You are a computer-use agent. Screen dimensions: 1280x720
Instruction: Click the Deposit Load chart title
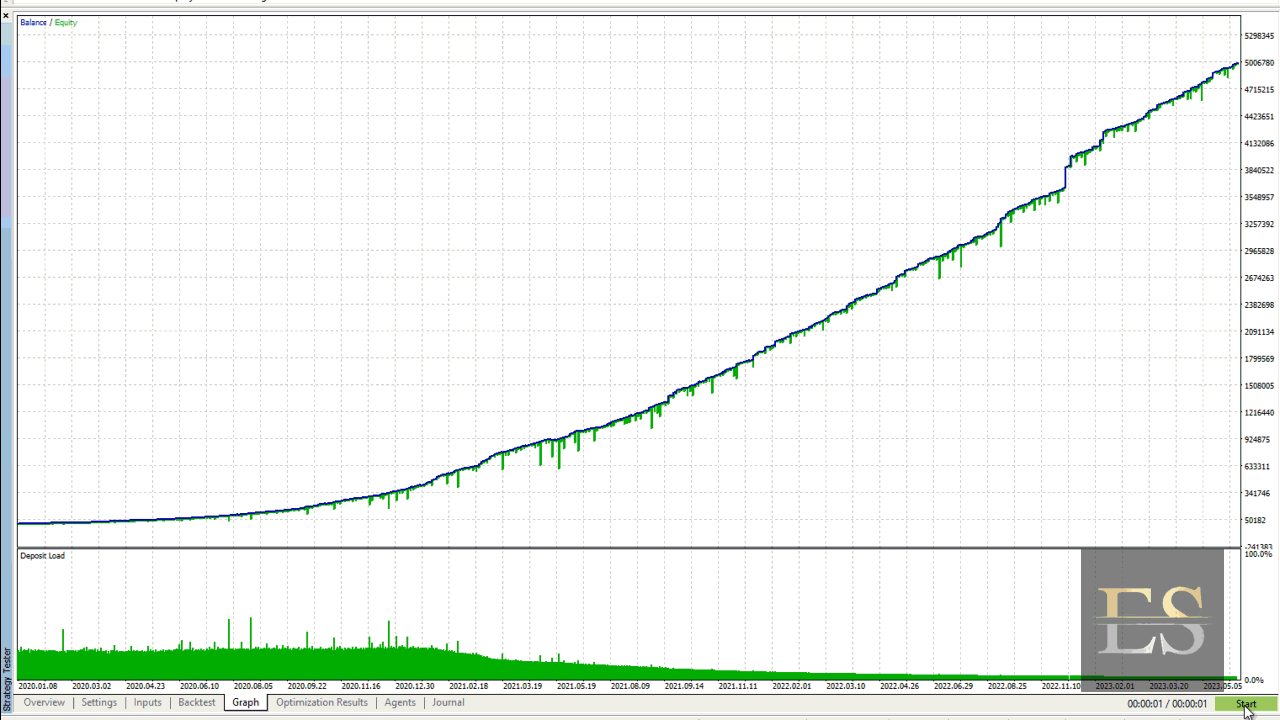click(x=42, y=556)
